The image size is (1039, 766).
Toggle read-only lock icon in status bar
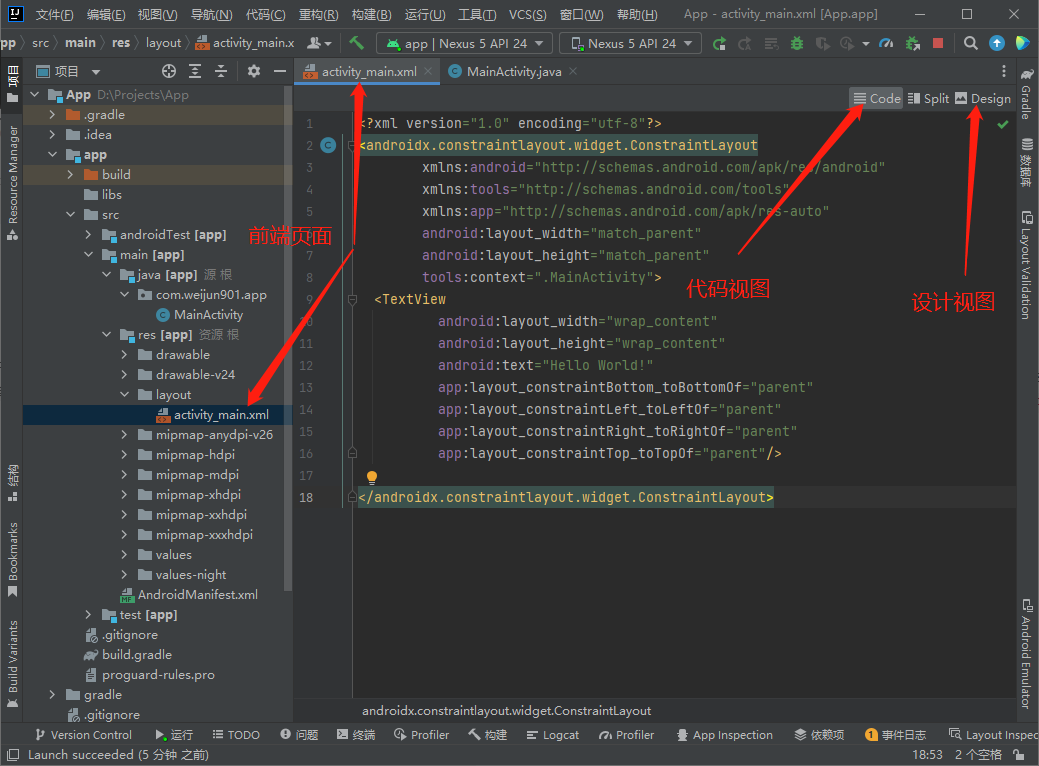click(x=1019, y=755)
